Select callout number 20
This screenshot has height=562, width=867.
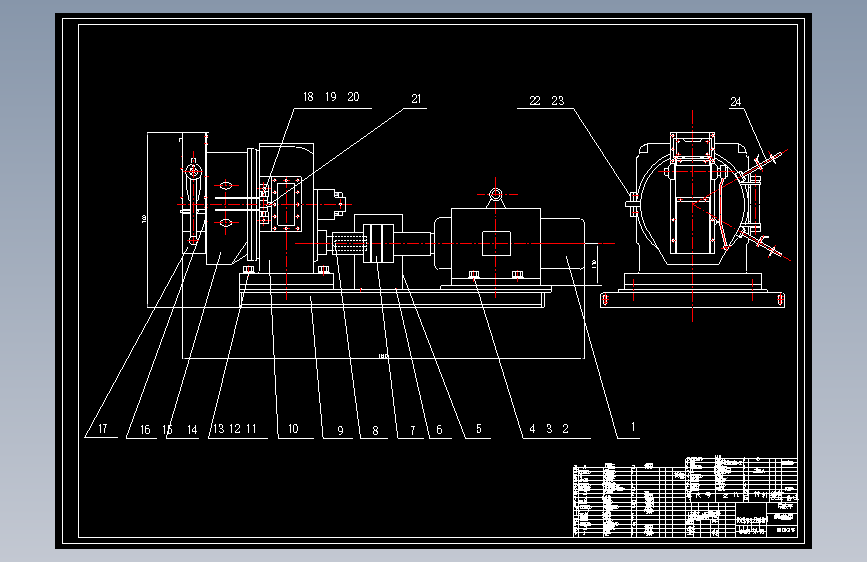click(x=353, y=97)
